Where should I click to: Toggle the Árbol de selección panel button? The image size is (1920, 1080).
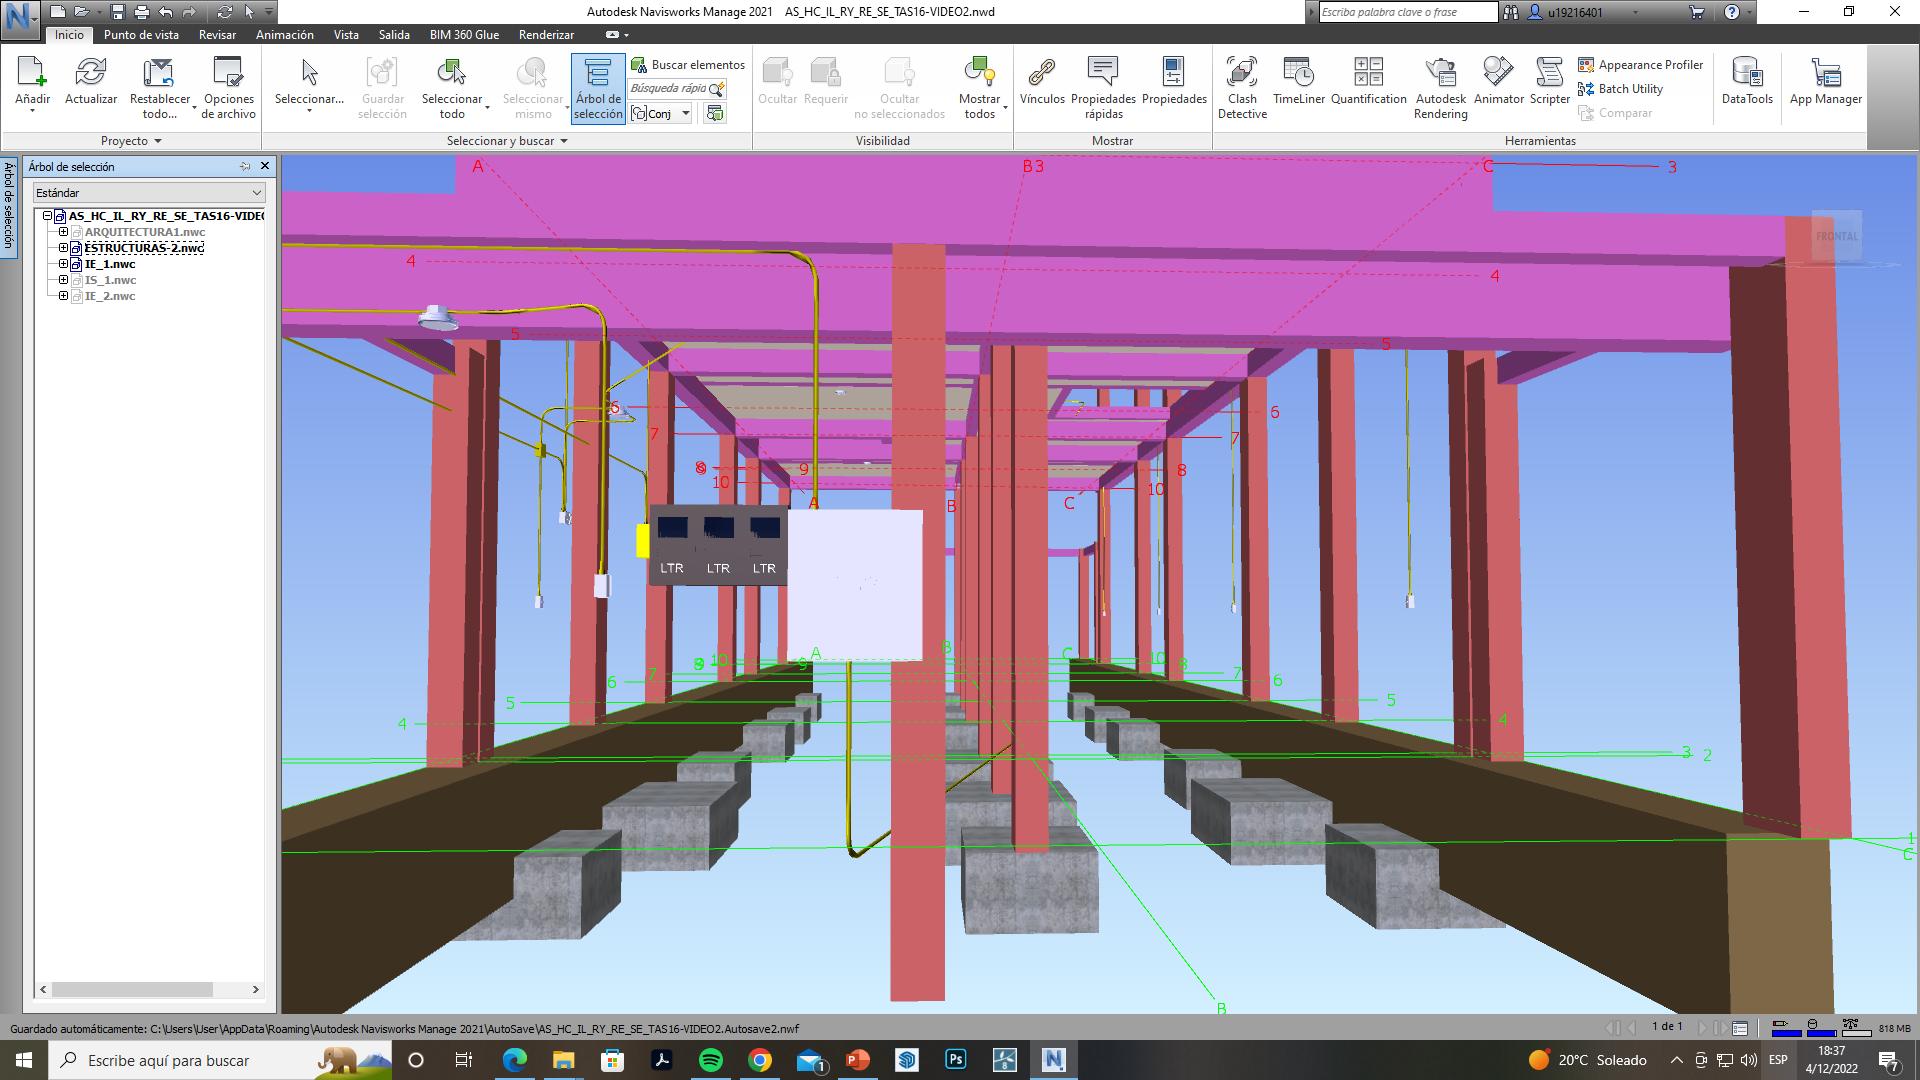(598, 88)
